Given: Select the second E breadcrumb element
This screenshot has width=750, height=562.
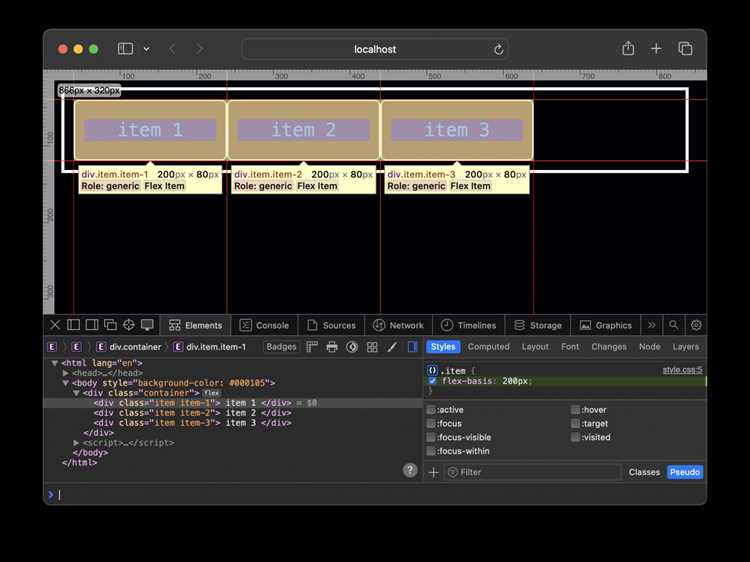Looking at the screenshot, I should point(77,347).
